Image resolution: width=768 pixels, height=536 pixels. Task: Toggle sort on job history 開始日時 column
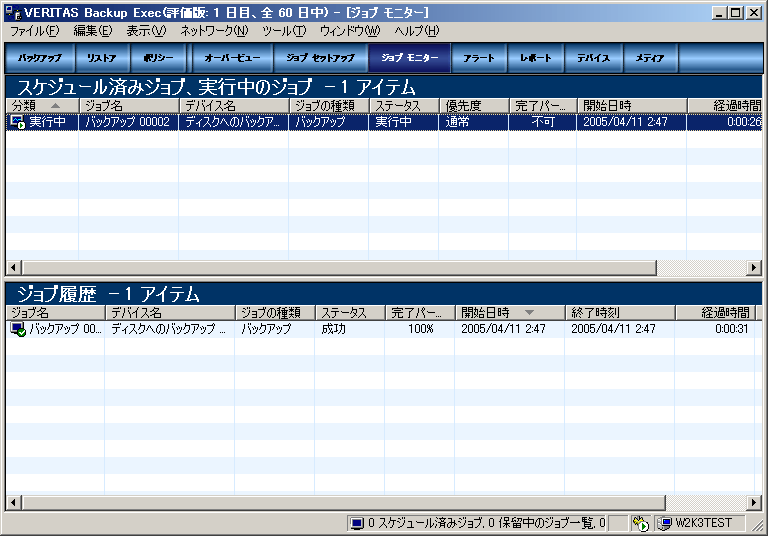click(510, 313)
